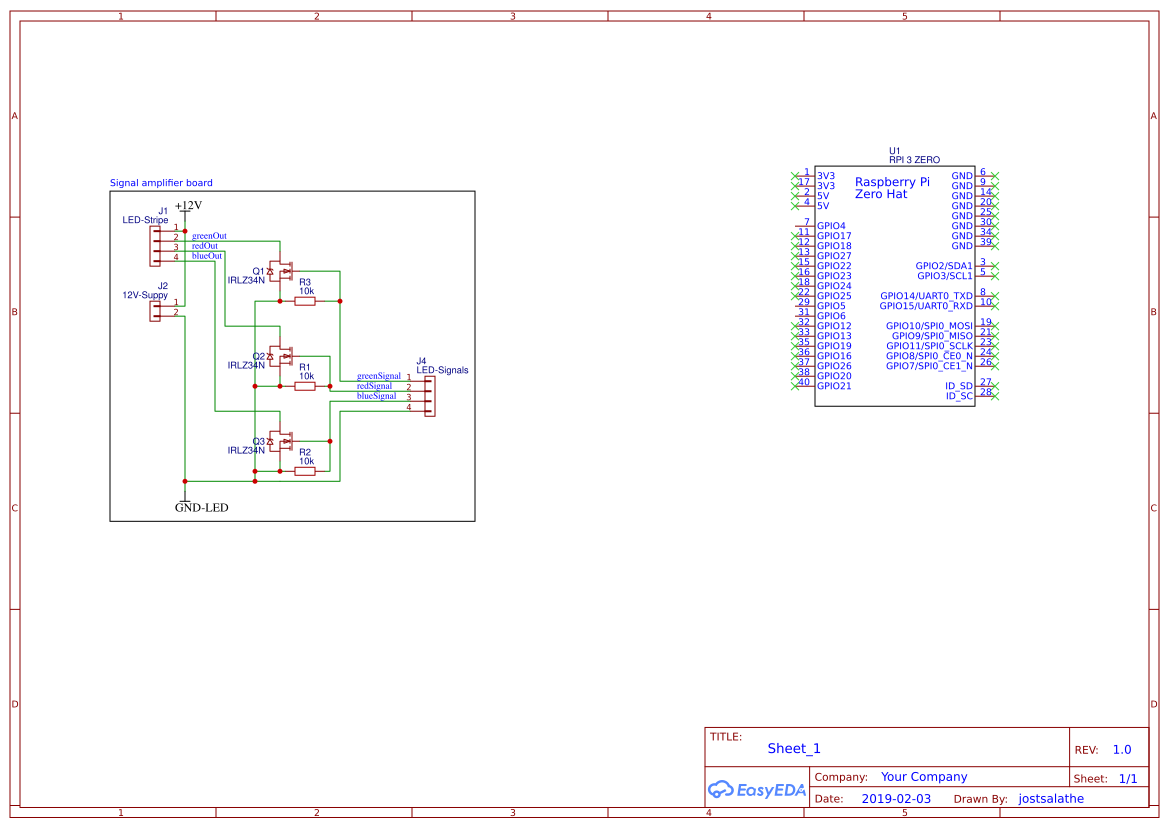Click the Q3 IRLZ34N MOSFET symbol
The height and width of the screenshot is (828, 1169).
(281, 440)
